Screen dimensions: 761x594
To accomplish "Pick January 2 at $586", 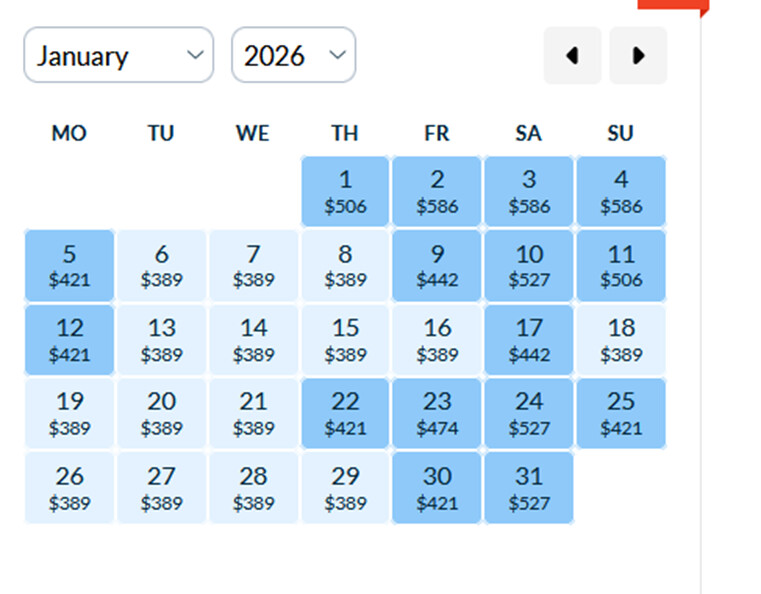I will 437,192.
